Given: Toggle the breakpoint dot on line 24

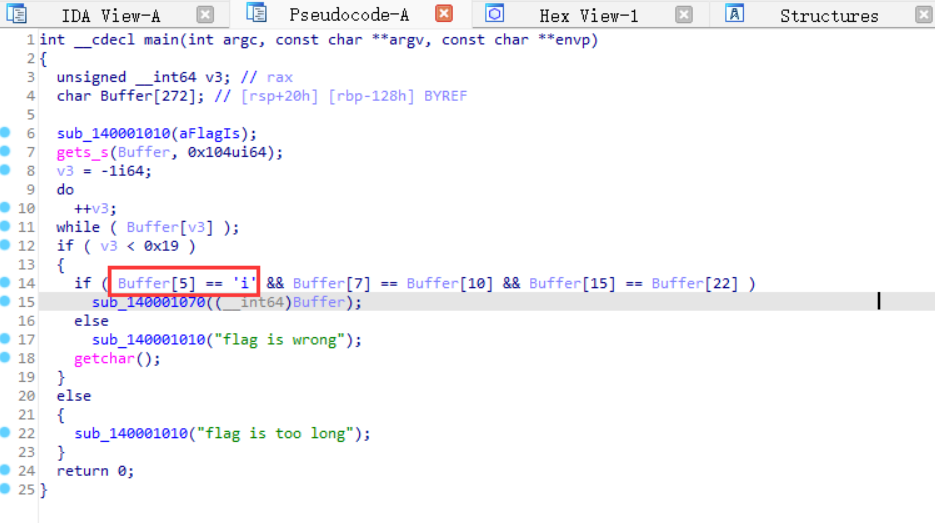Looking at the screenshot, I should coord(5,470).
